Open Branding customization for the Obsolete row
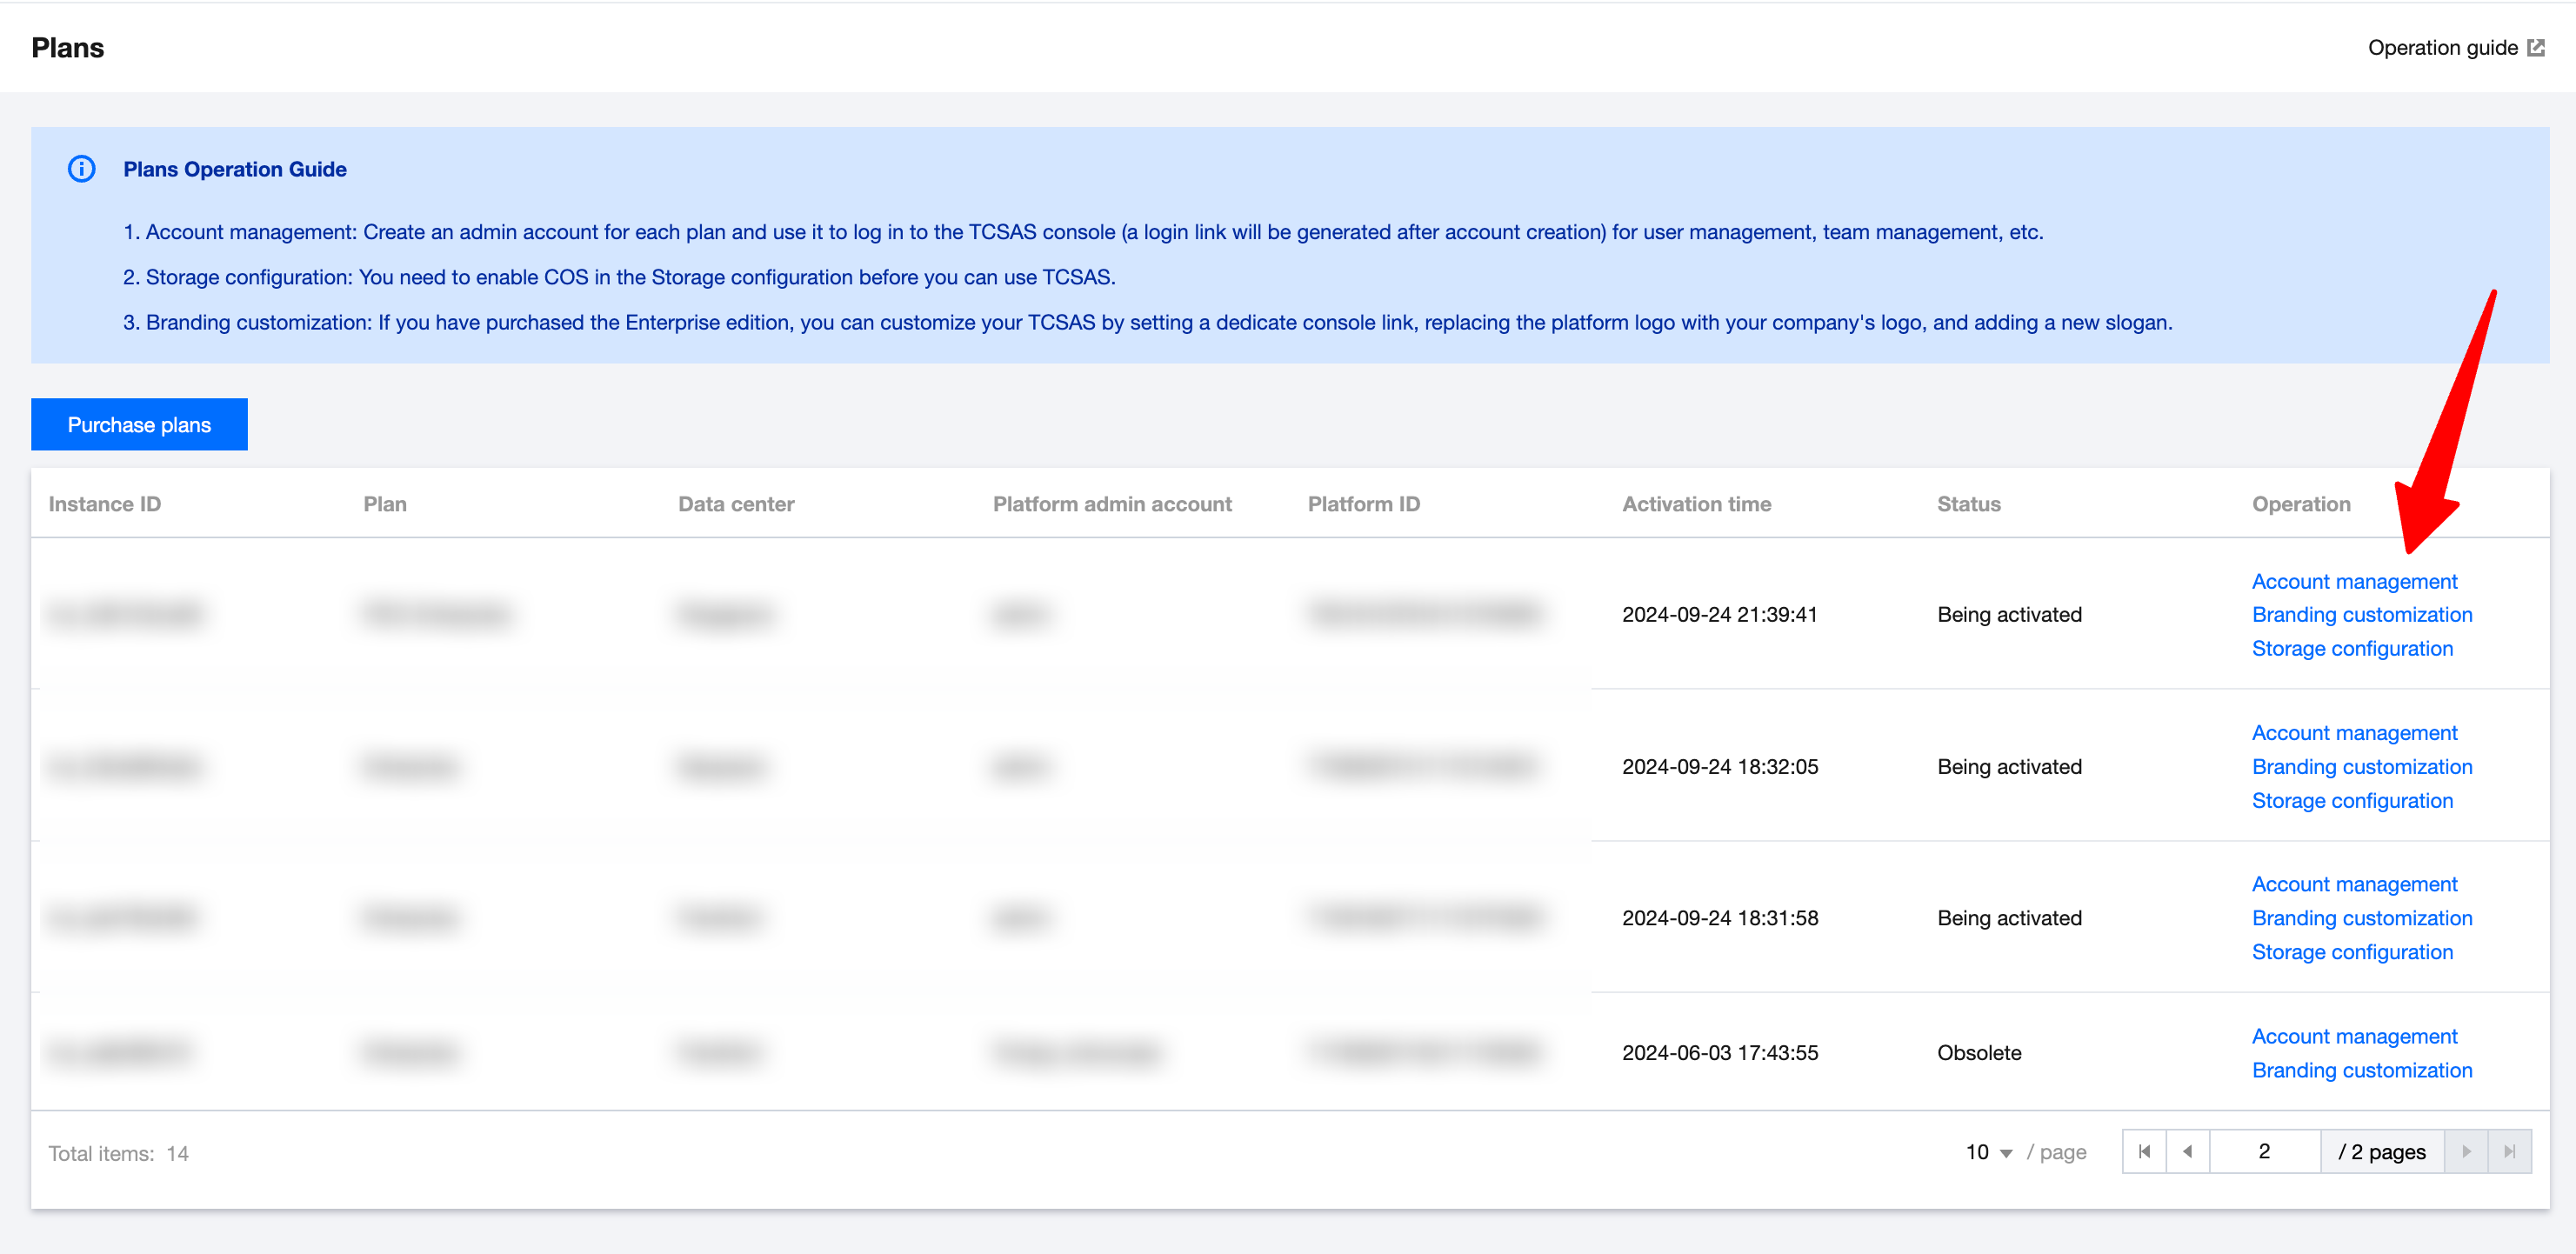 [x=2361, y=1070]
